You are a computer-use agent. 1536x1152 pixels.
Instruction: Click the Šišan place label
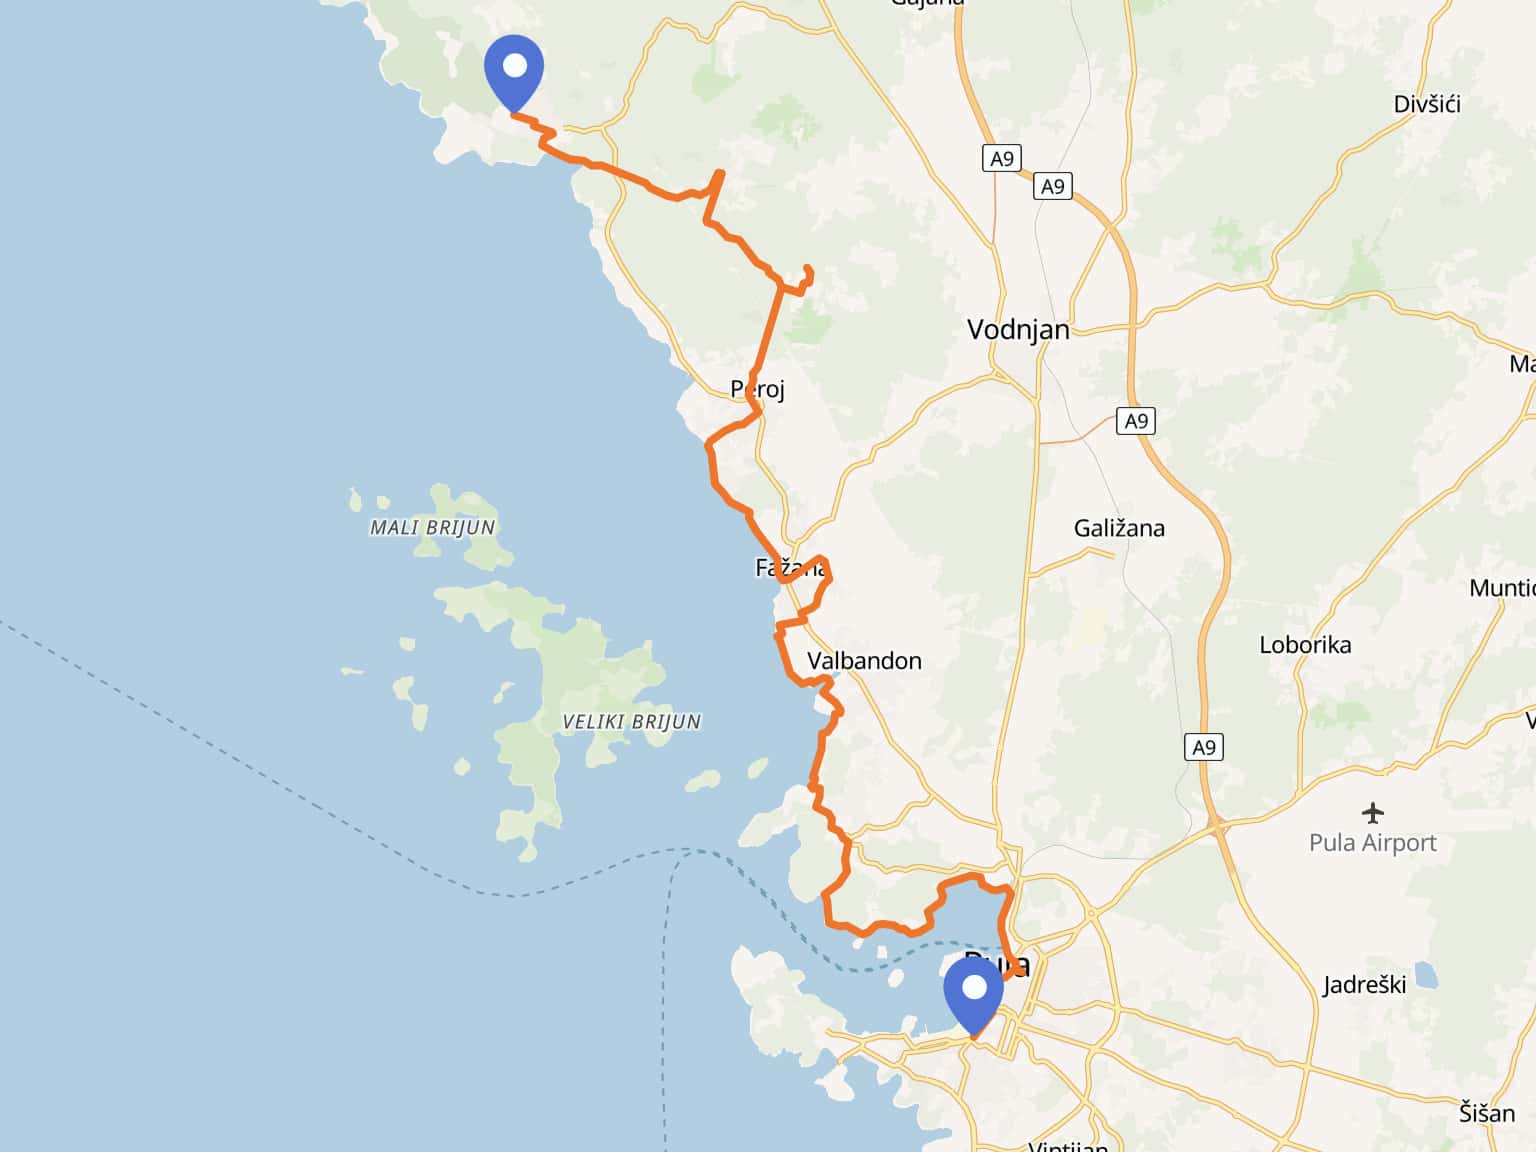click(1486, 1112)
